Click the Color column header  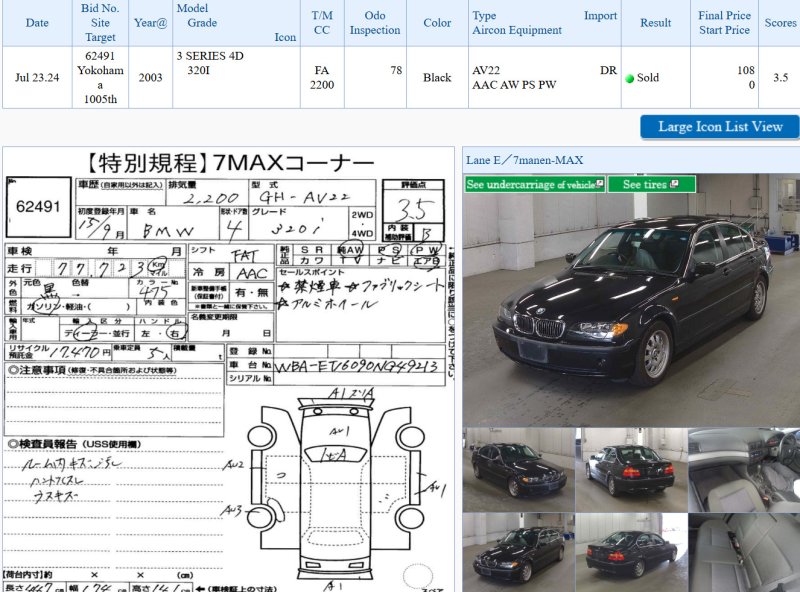(x=437, y=23)
